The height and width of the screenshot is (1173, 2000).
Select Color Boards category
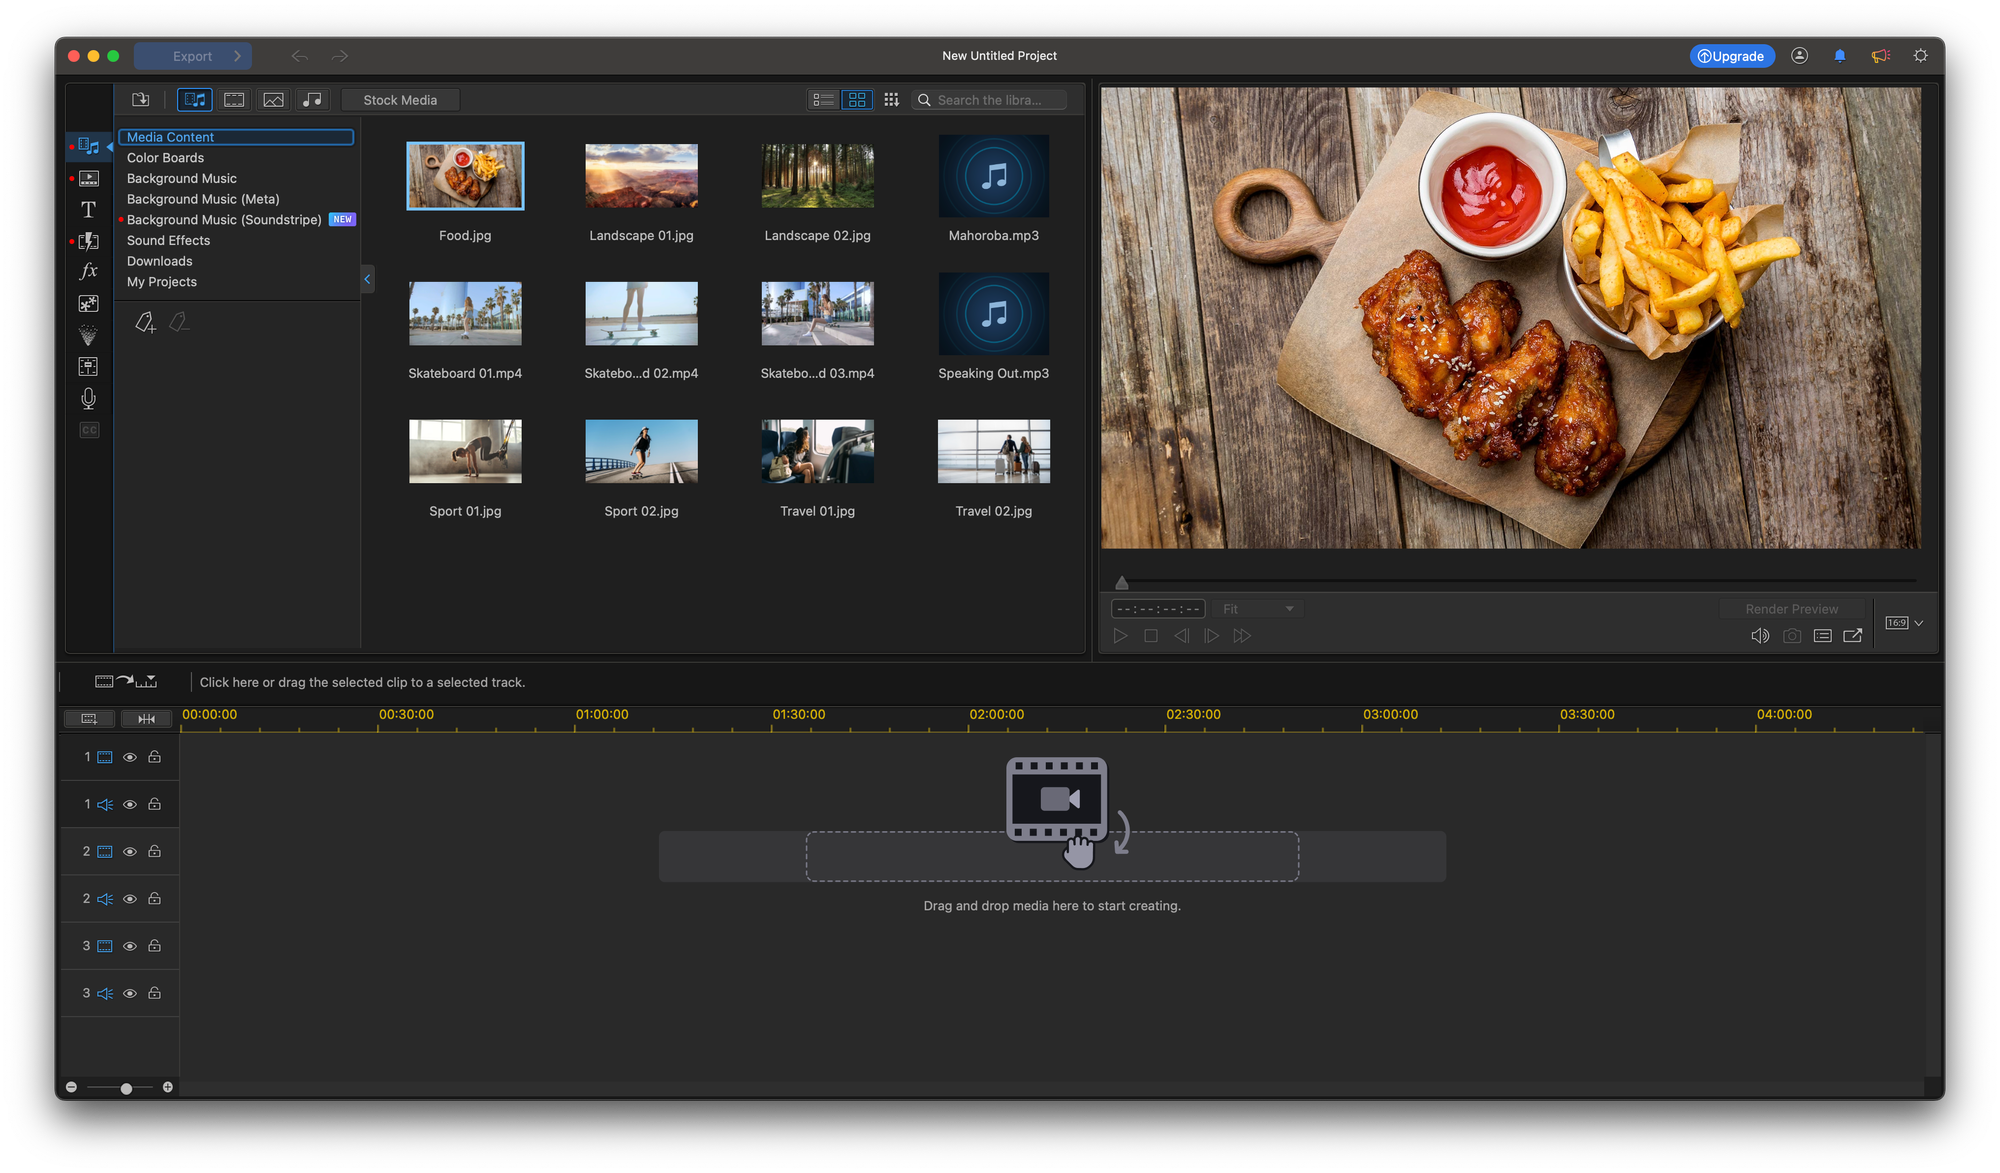[x=165, y=158]
